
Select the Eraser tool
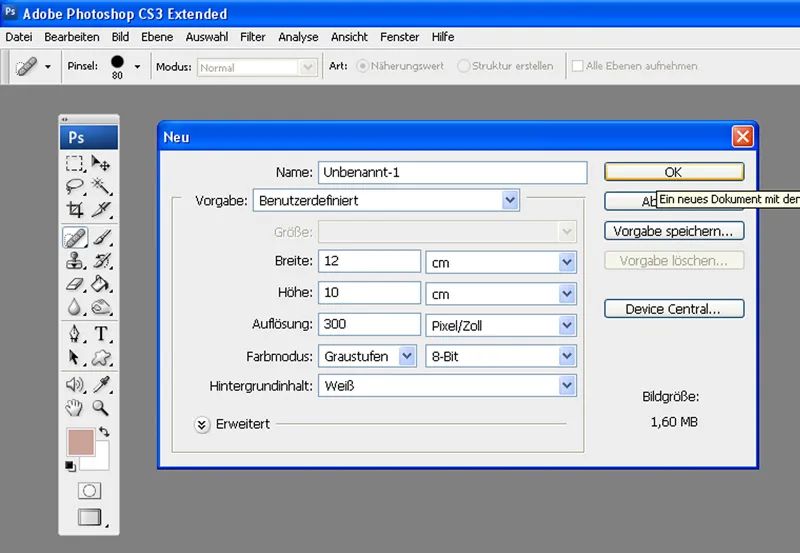coord(74,284)
